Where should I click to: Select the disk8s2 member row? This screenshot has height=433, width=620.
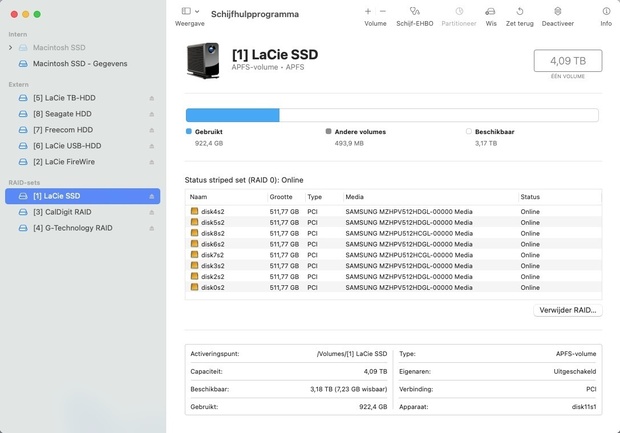pos(393,233)
